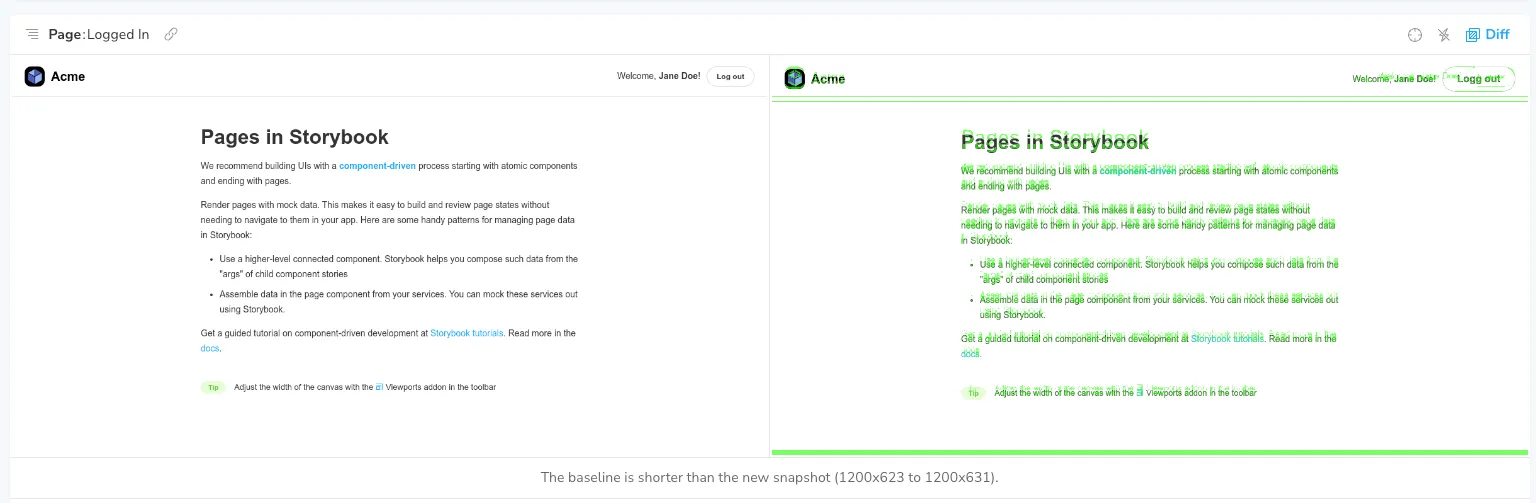This screenshot has height=503, width=1536.
Task: Click the permalink chain icon next to Logged In
Action: (171, 34)
